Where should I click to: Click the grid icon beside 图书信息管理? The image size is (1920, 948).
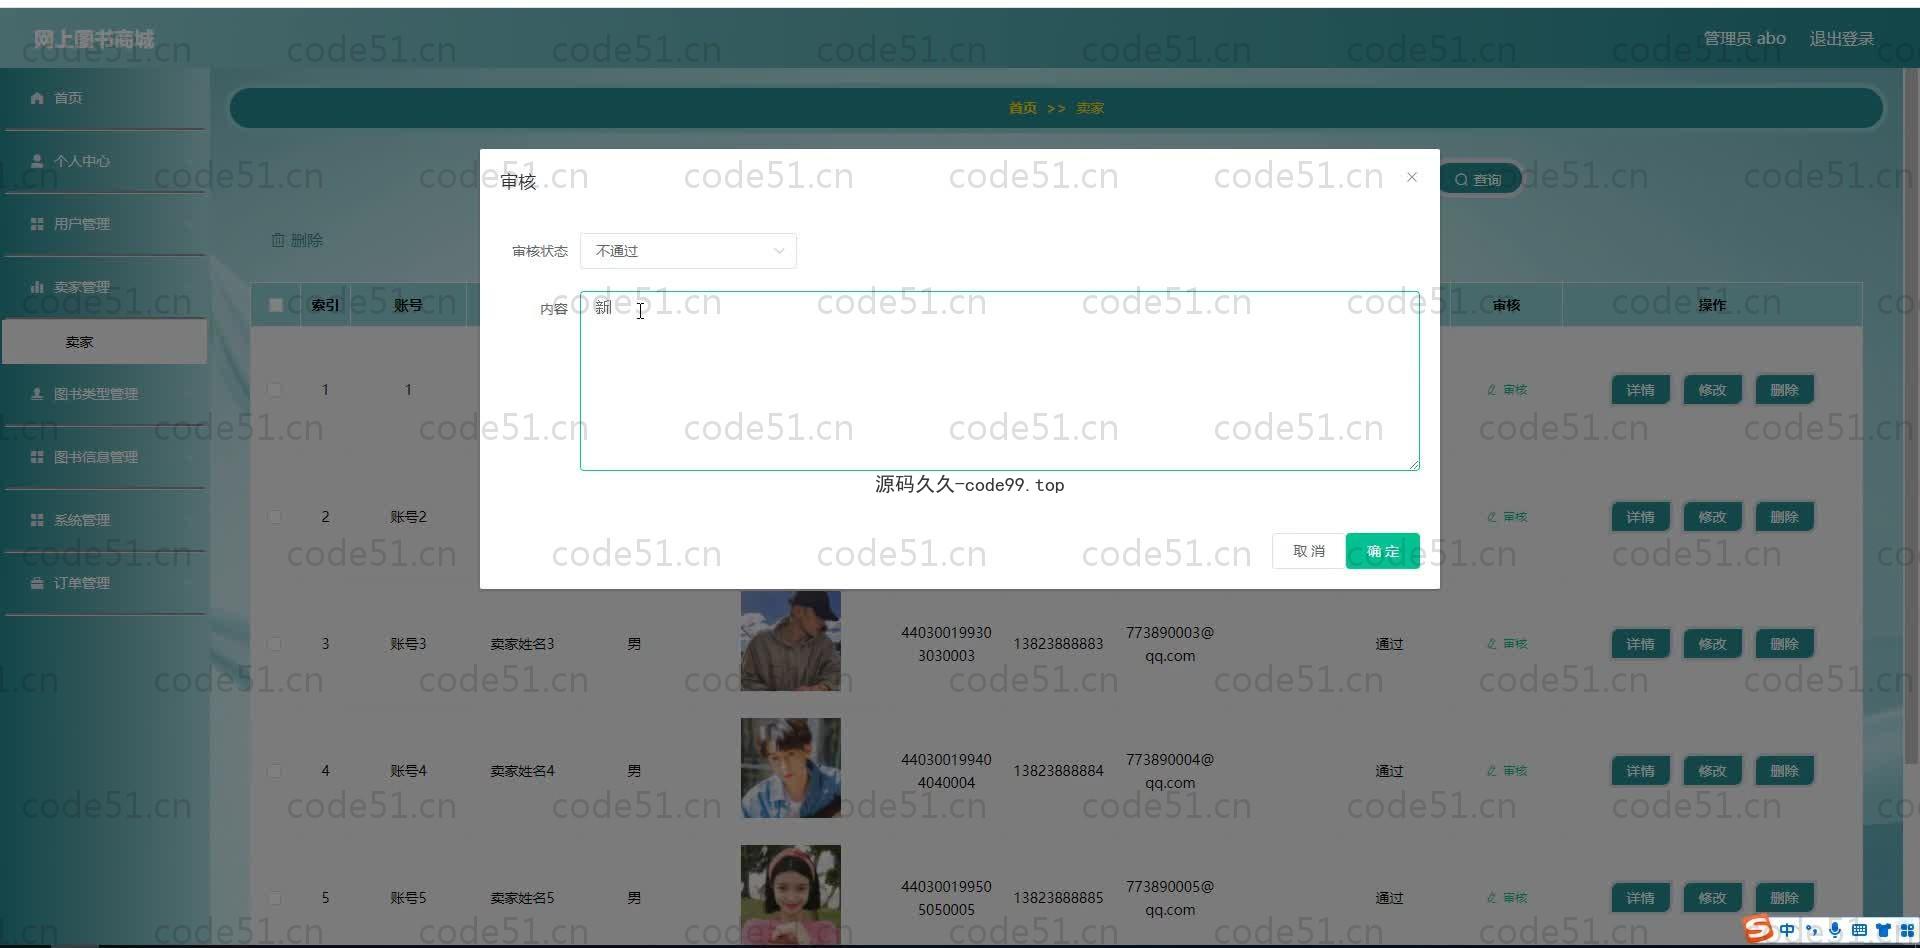click(x=37, y=457)
